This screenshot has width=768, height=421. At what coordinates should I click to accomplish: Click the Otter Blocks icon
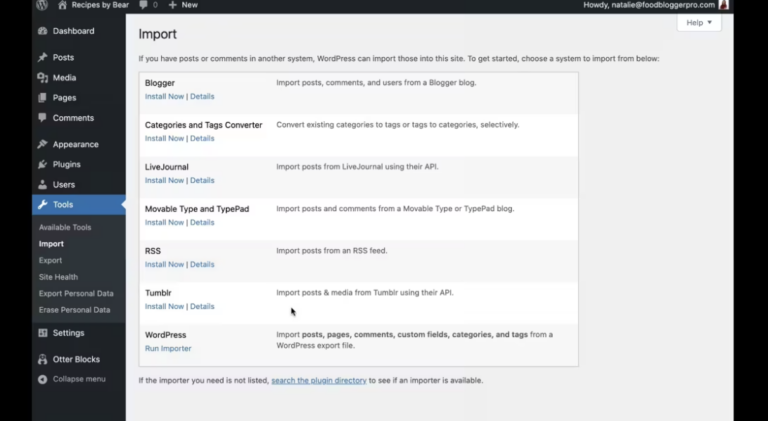point(43,359)
